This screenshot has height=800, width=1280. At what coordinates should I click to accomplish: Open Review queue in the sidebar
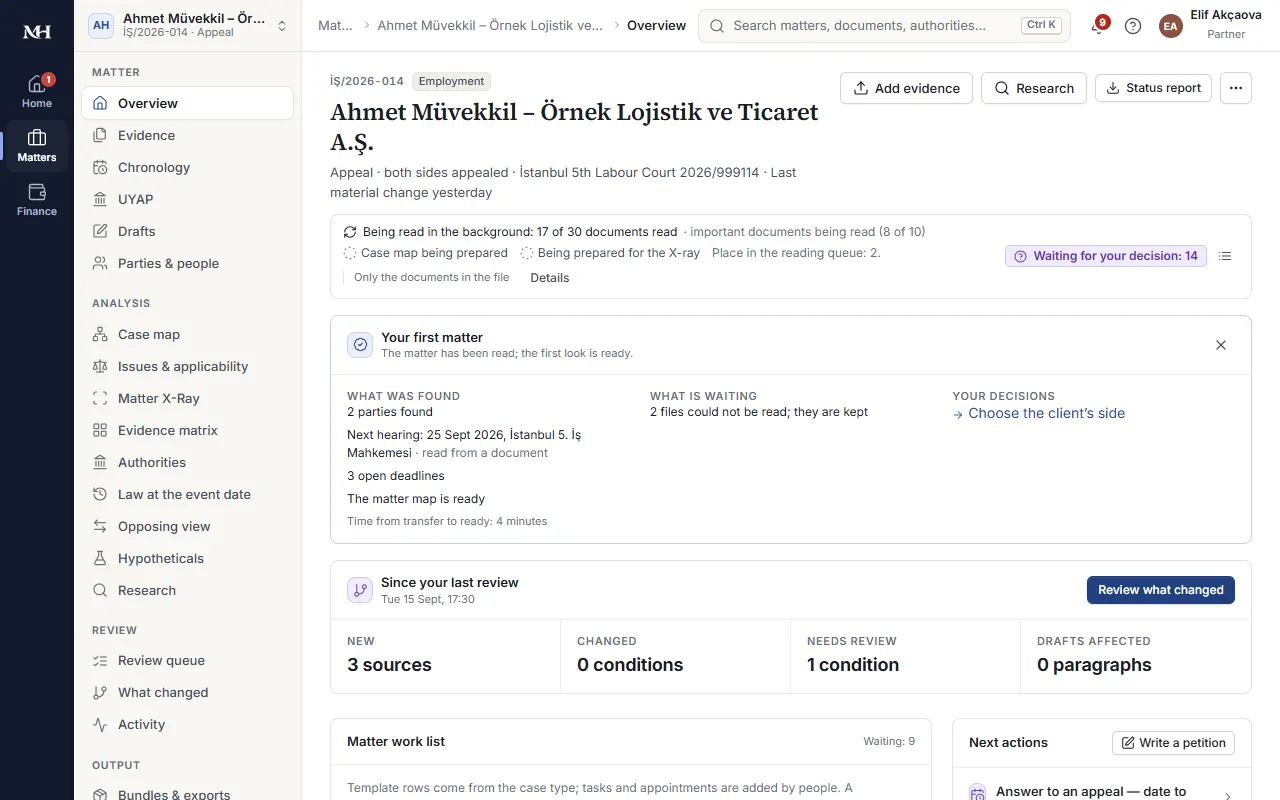[187, 660]
